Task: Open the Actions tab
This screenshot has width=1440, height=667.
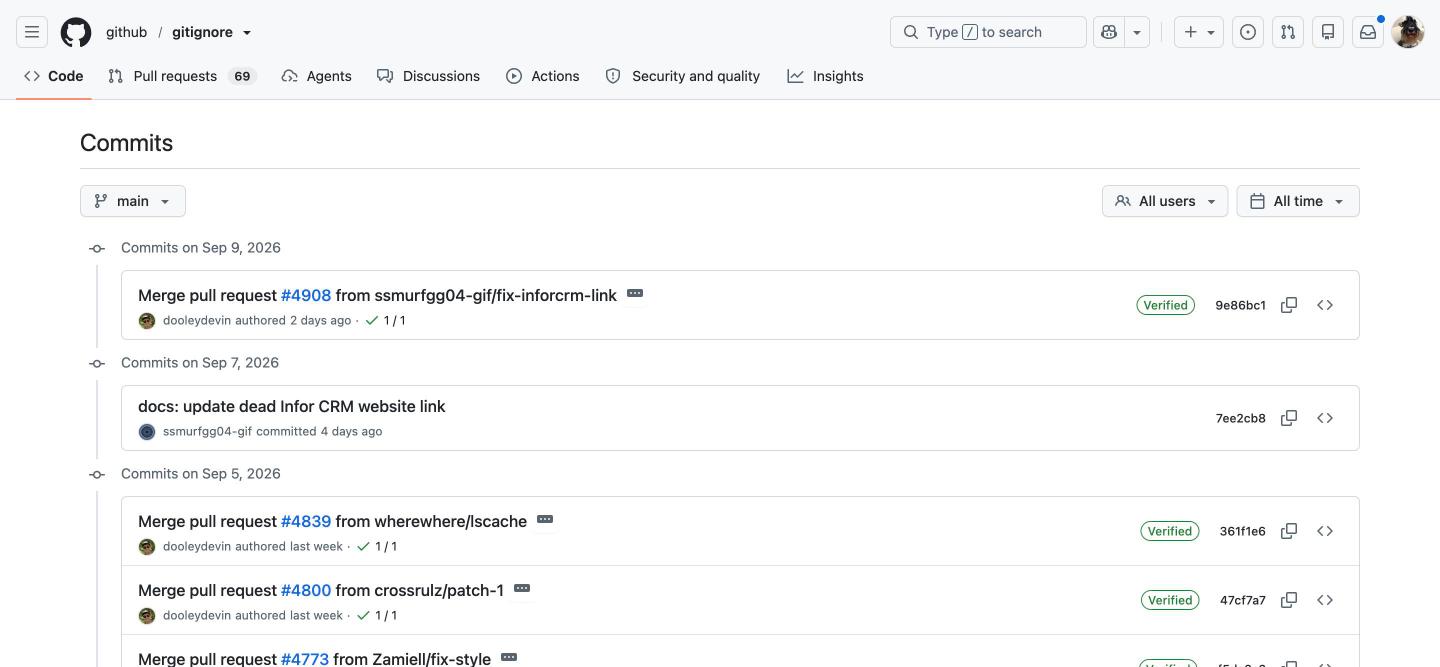Action: 543,76
